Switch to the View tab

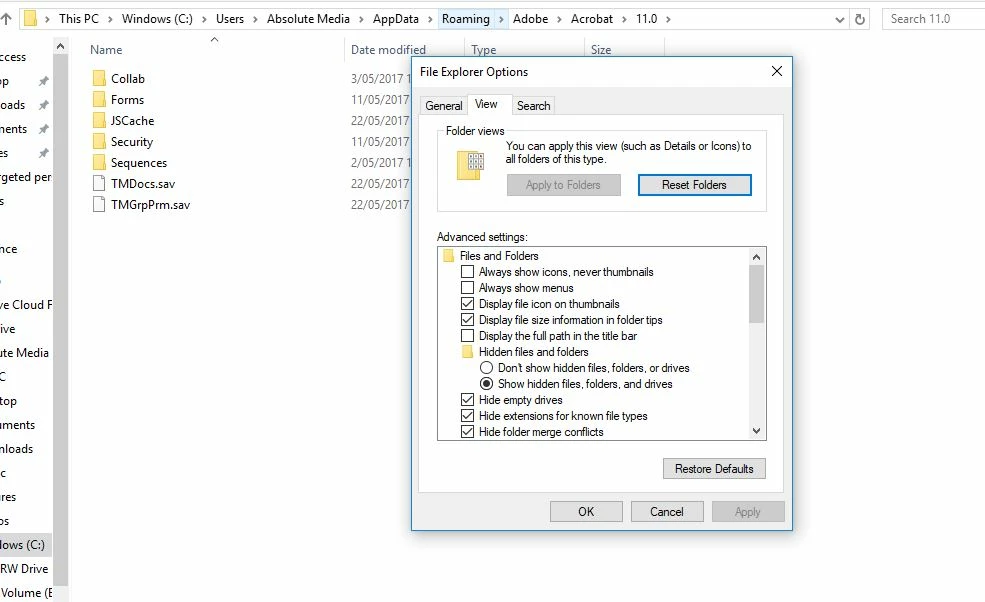pos(486,104)
